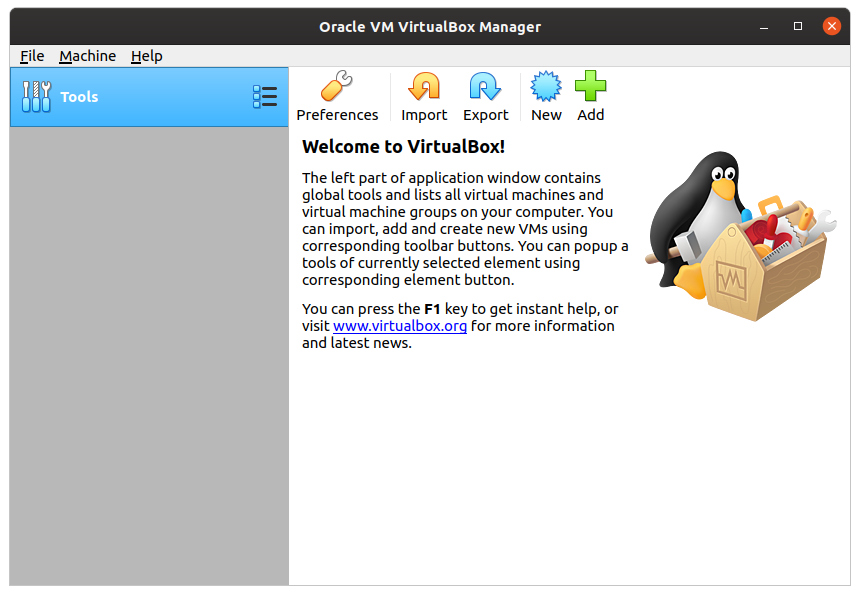Click the Import toolbar label text
The image size is (860, 595).
[x=424, y=114]
